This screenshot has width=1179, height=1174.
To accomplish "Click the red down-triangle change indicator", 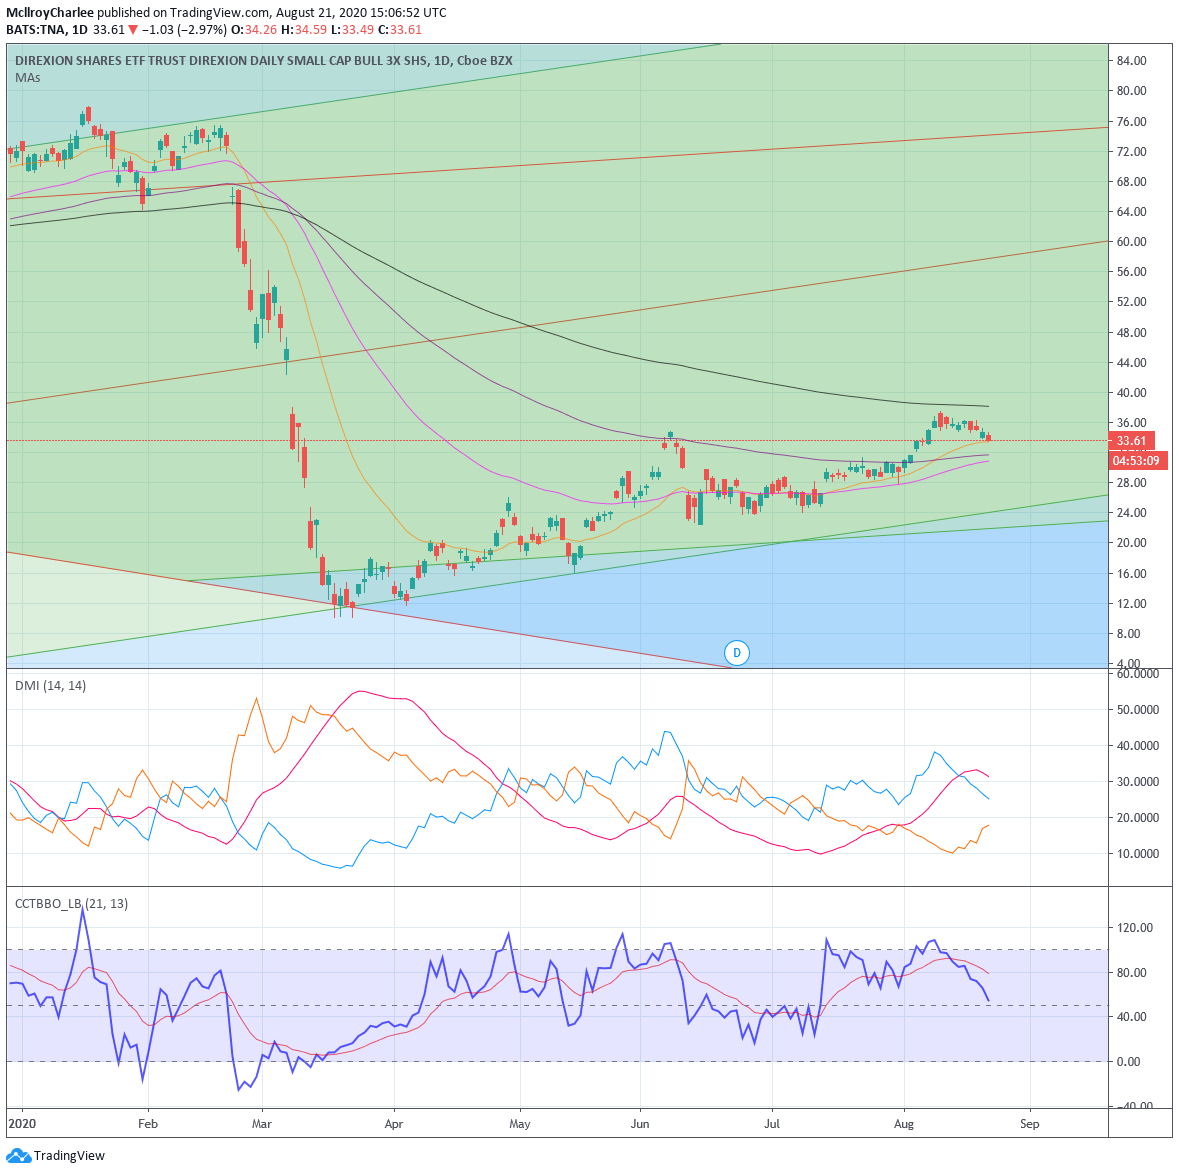I will pyautogui.click(x=133, y=30).
